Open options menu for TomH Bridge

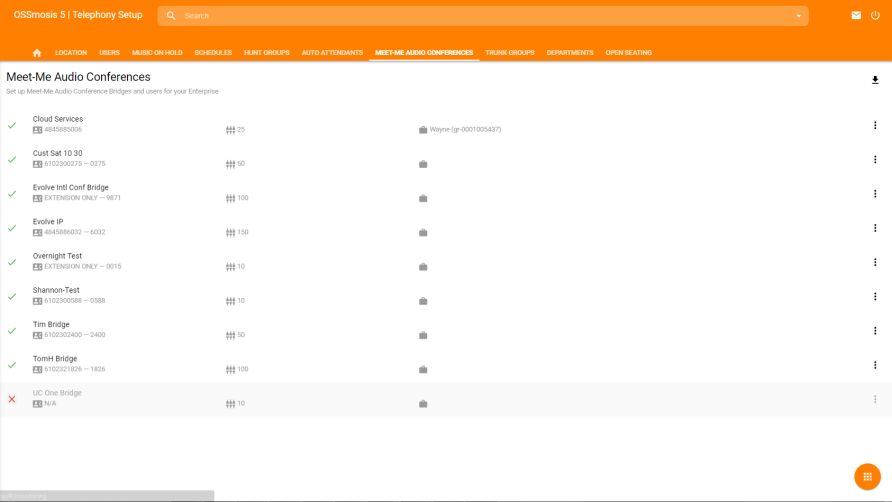875,365
